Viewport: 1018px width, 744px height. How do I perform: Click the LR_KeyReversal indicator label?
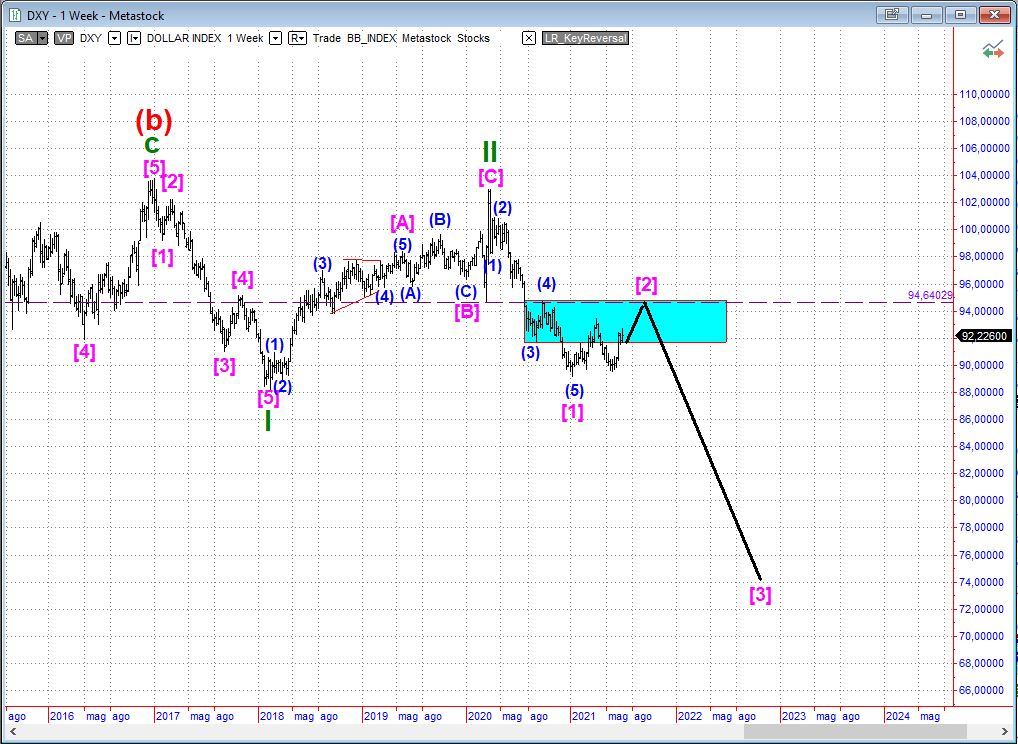pyautogui.click(x=585, y=38)
